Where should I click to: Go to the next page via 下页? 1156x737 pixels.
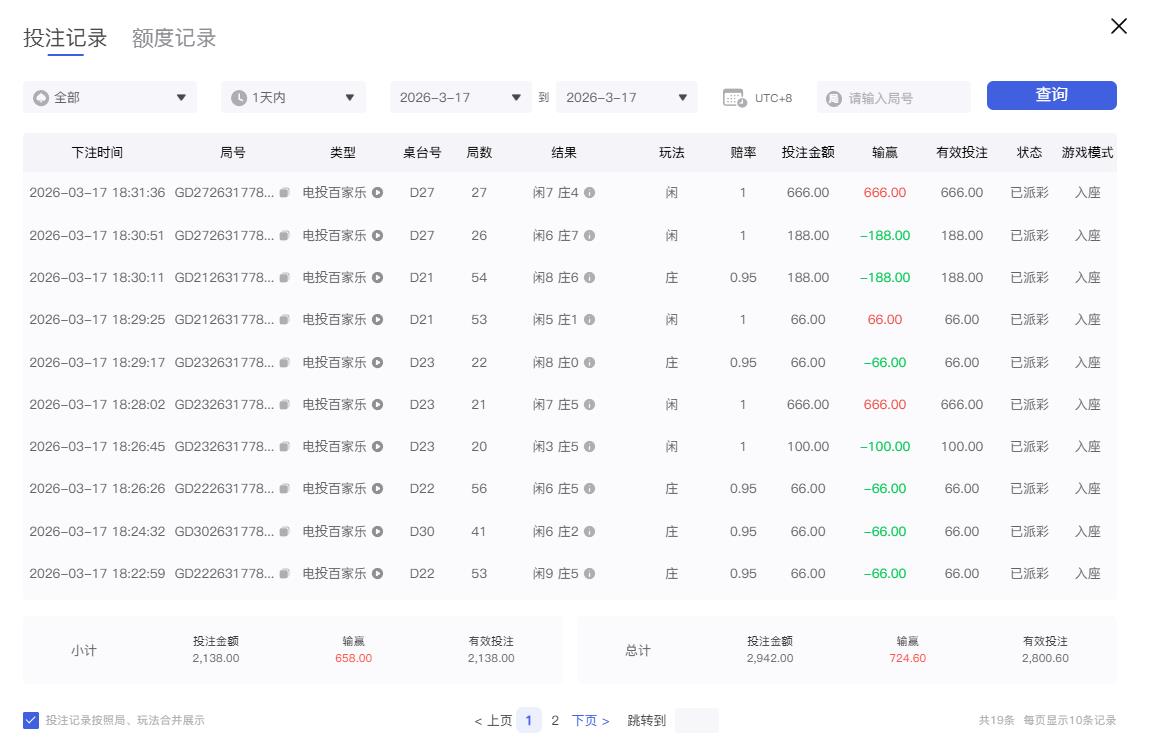point(588,719)
